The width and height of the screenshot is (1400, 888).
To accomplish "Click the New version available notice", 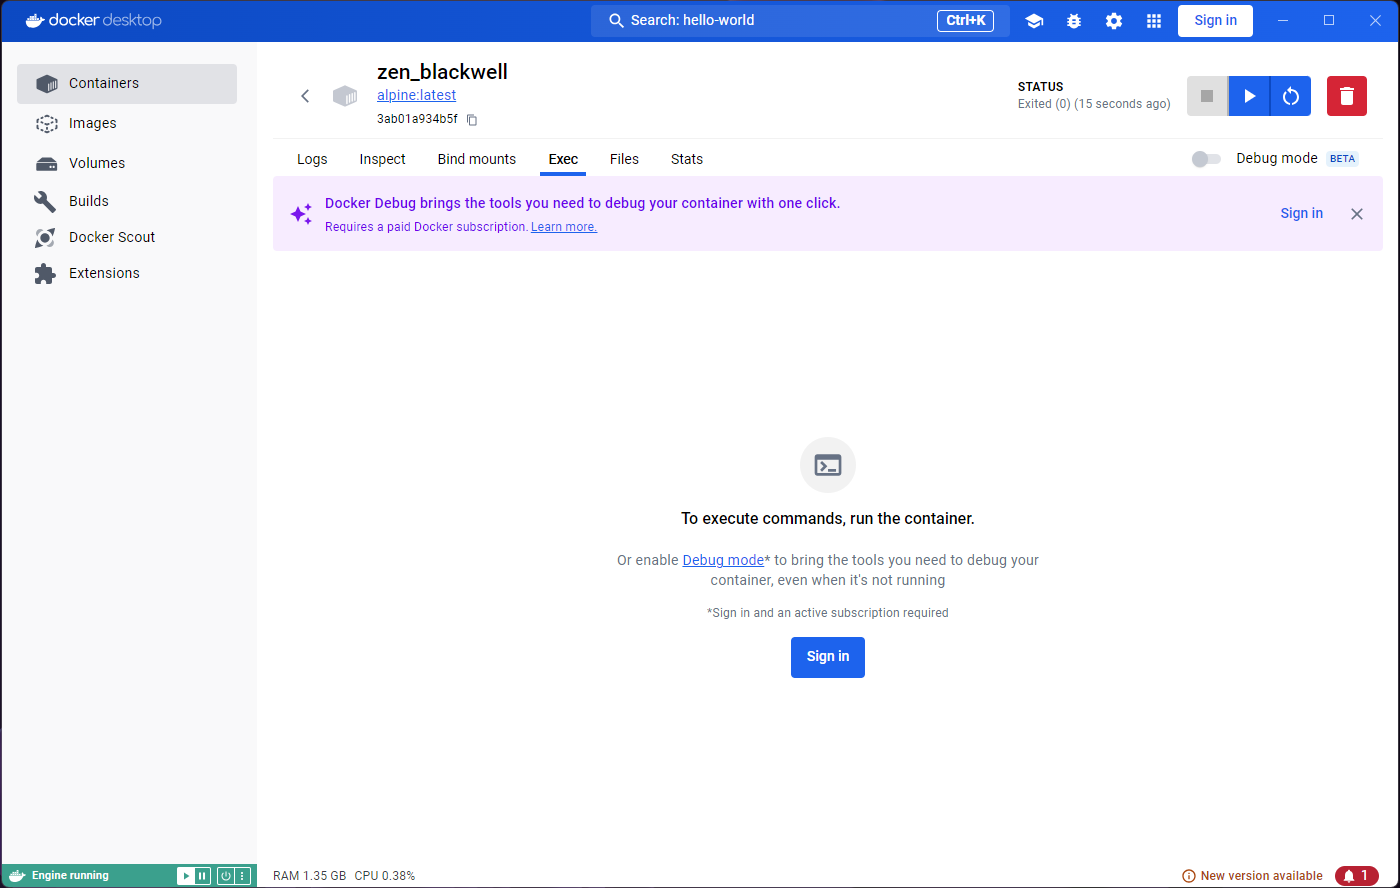I will point(1252,876).
